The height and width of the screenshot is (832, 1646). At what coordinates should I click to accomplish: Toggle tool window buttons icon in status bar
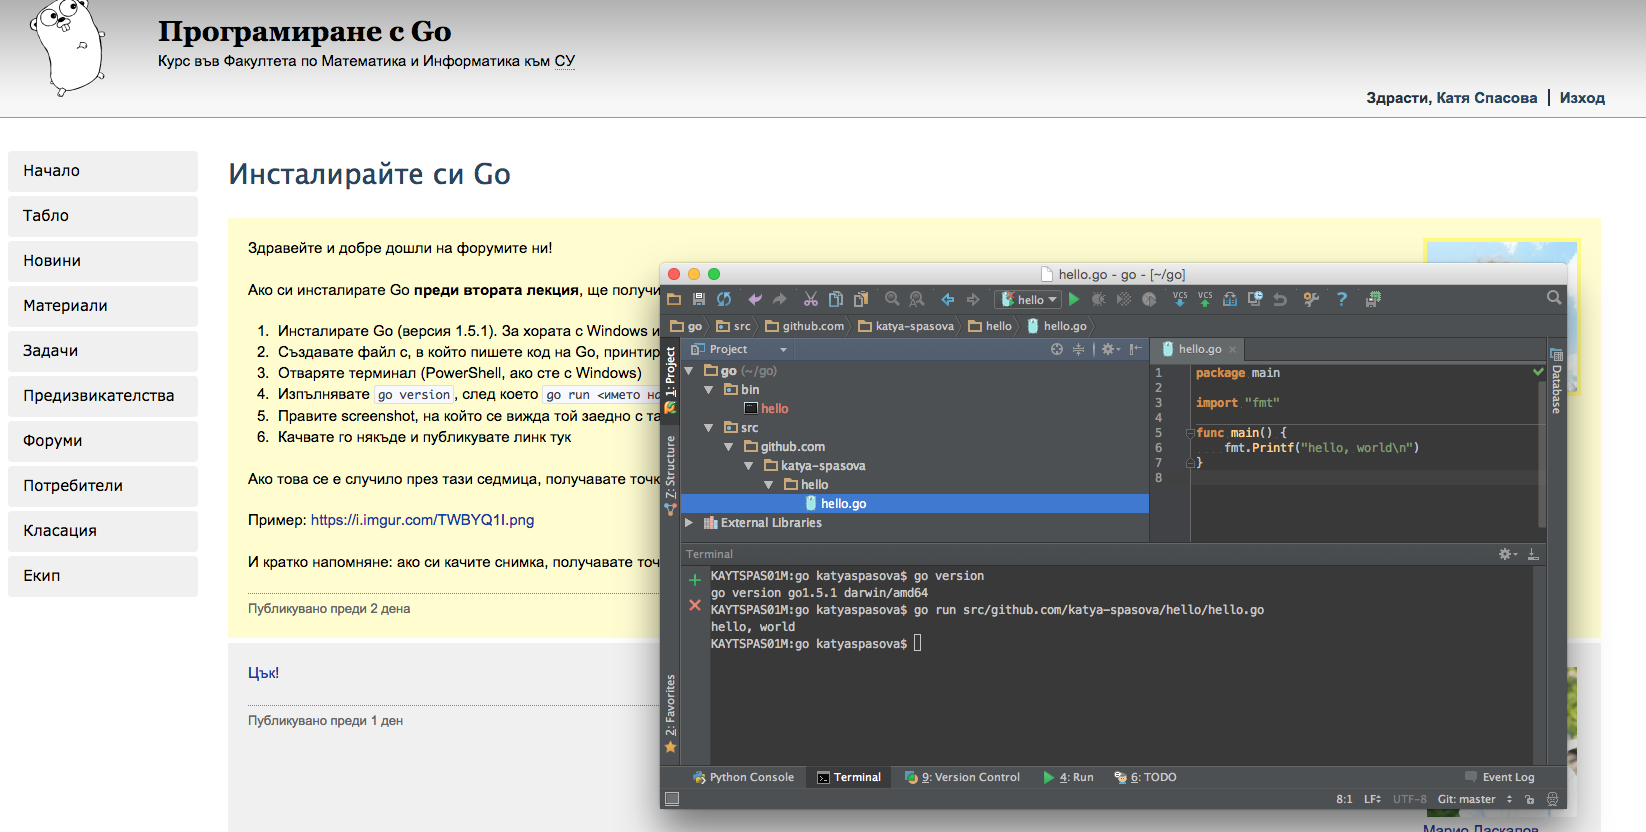coord(672,799)
